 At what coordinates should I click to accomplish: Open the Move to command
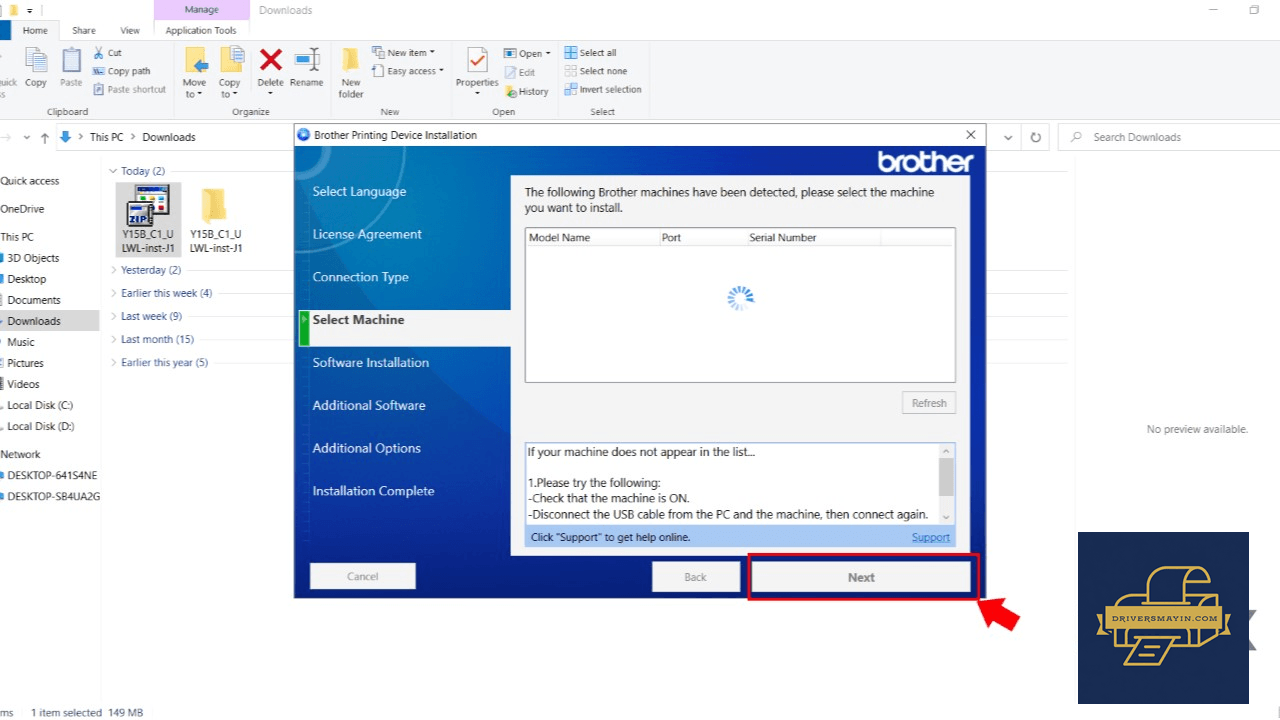[x=195, y=72]
